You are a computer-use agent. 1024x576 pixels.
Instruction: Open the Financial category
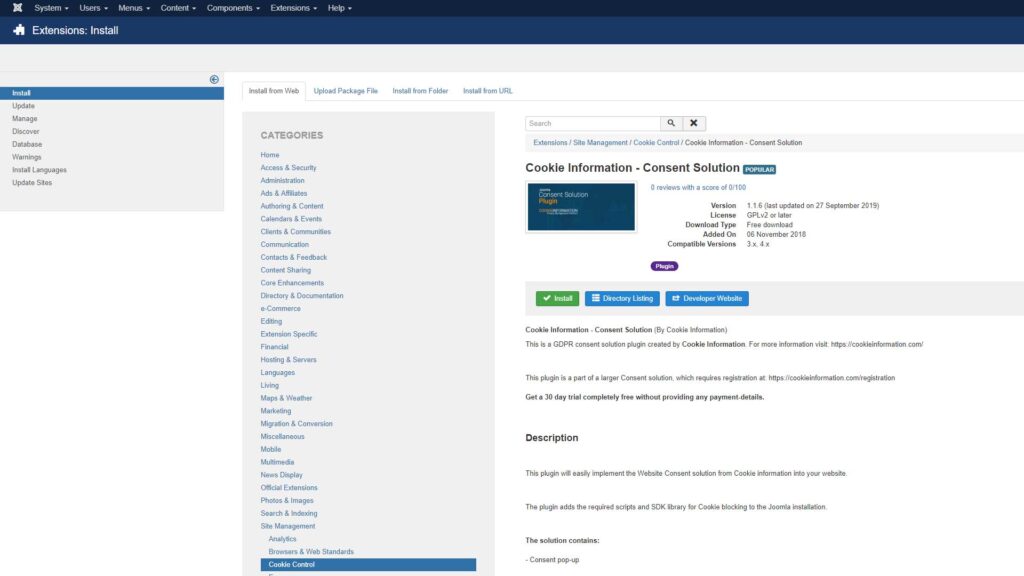pyautogui.click(x=274, y=347)
